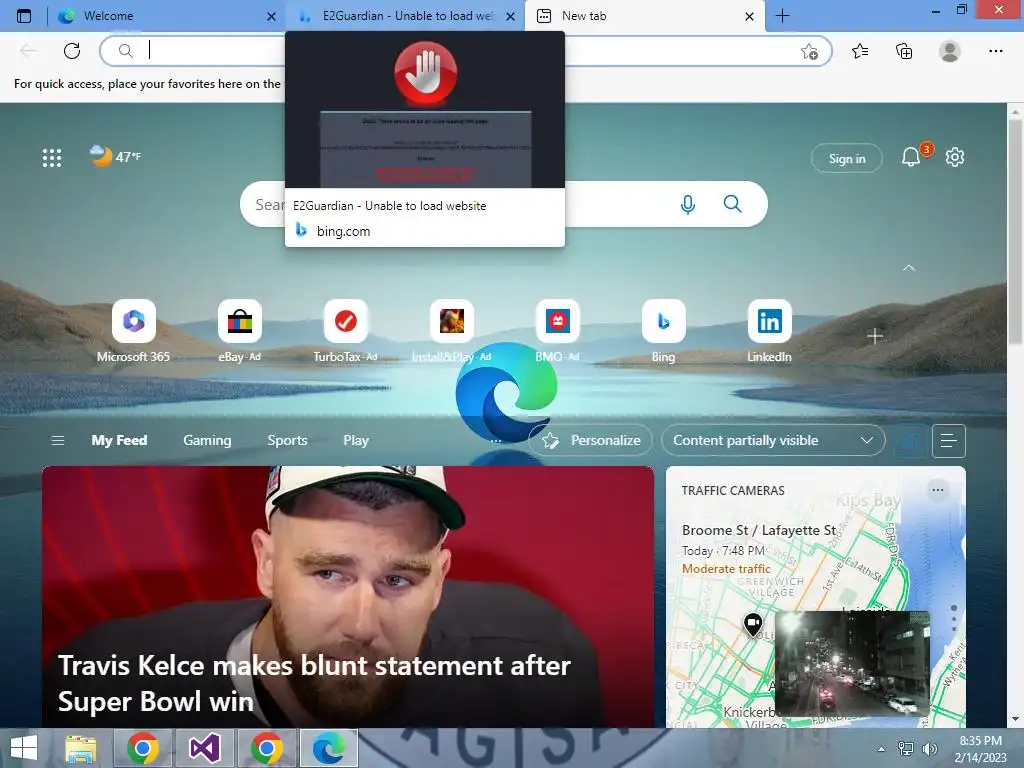The height and width of the screenshot is (768, 1024).
Task: Switch feed to grid layout view
Action: point(911,441)
